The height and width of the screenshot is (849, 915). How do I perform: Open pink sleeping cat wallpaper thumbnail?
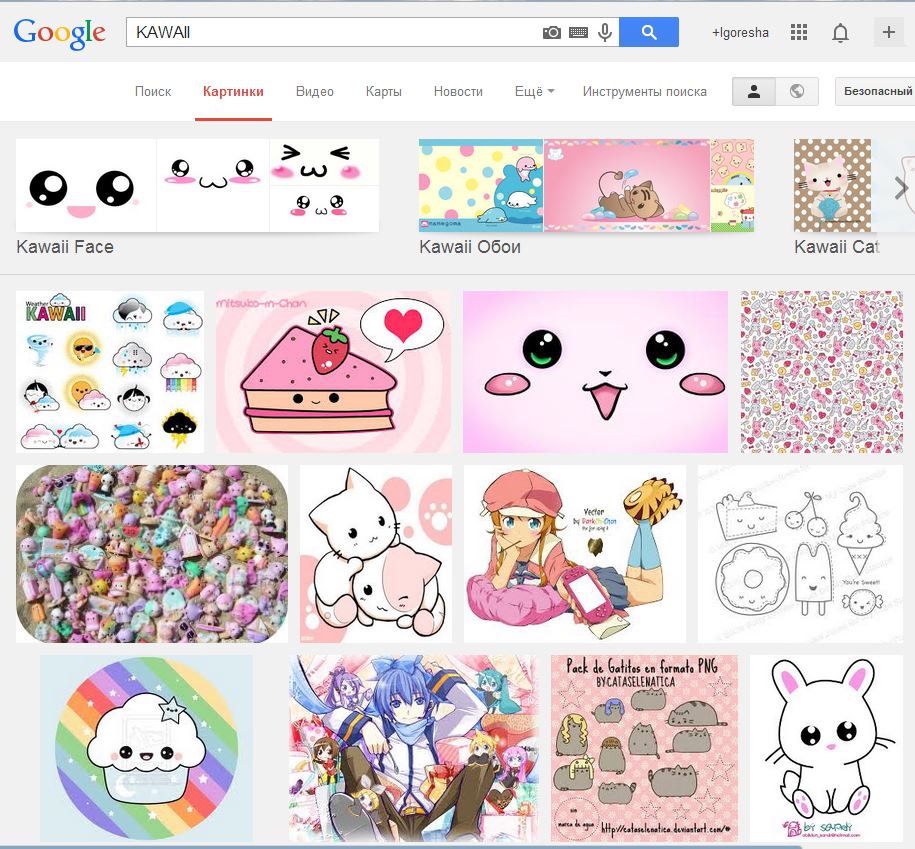[627, 186]
